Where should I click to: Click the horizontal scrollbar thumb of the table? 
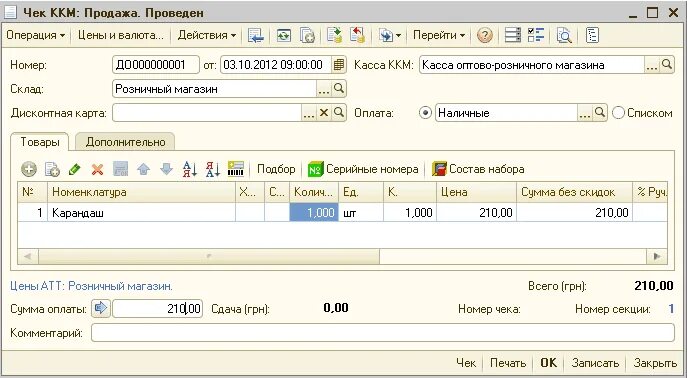click(209, 256)
